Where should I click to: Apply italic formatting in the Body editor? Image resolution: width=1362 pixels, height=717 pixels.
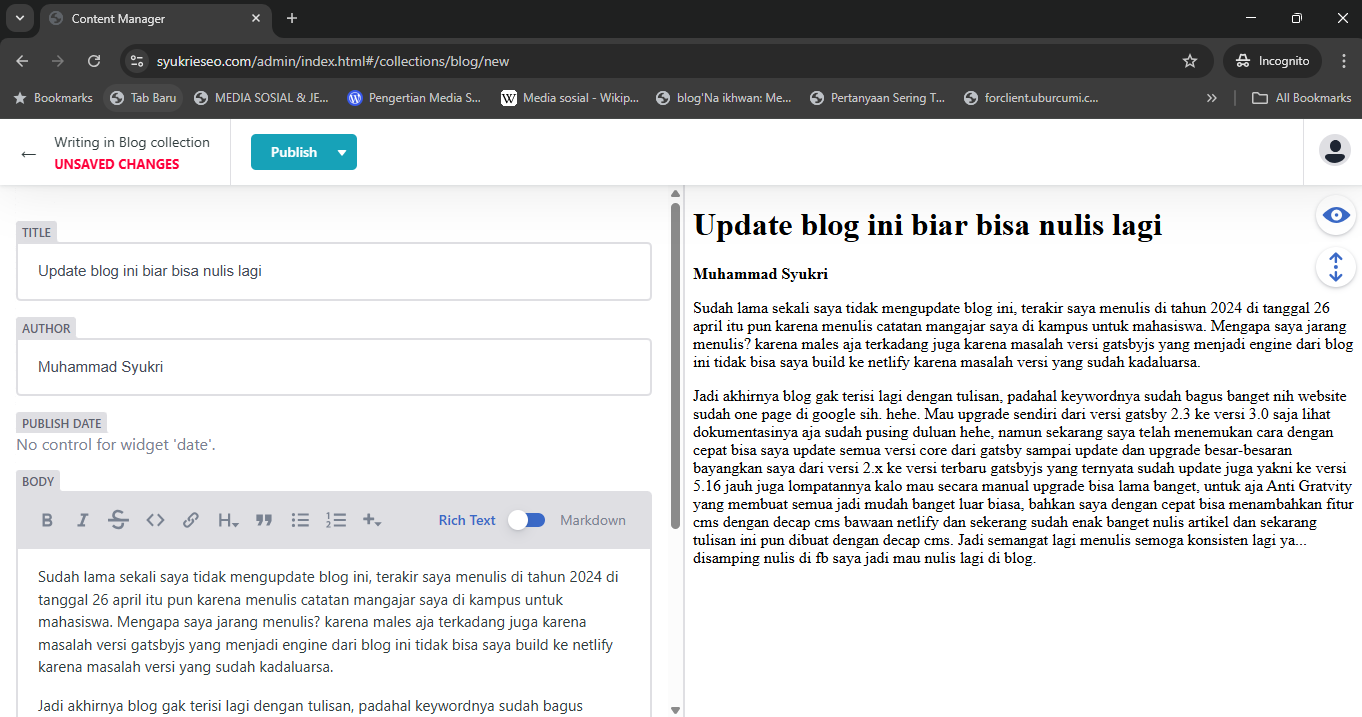tap(83, 520)
